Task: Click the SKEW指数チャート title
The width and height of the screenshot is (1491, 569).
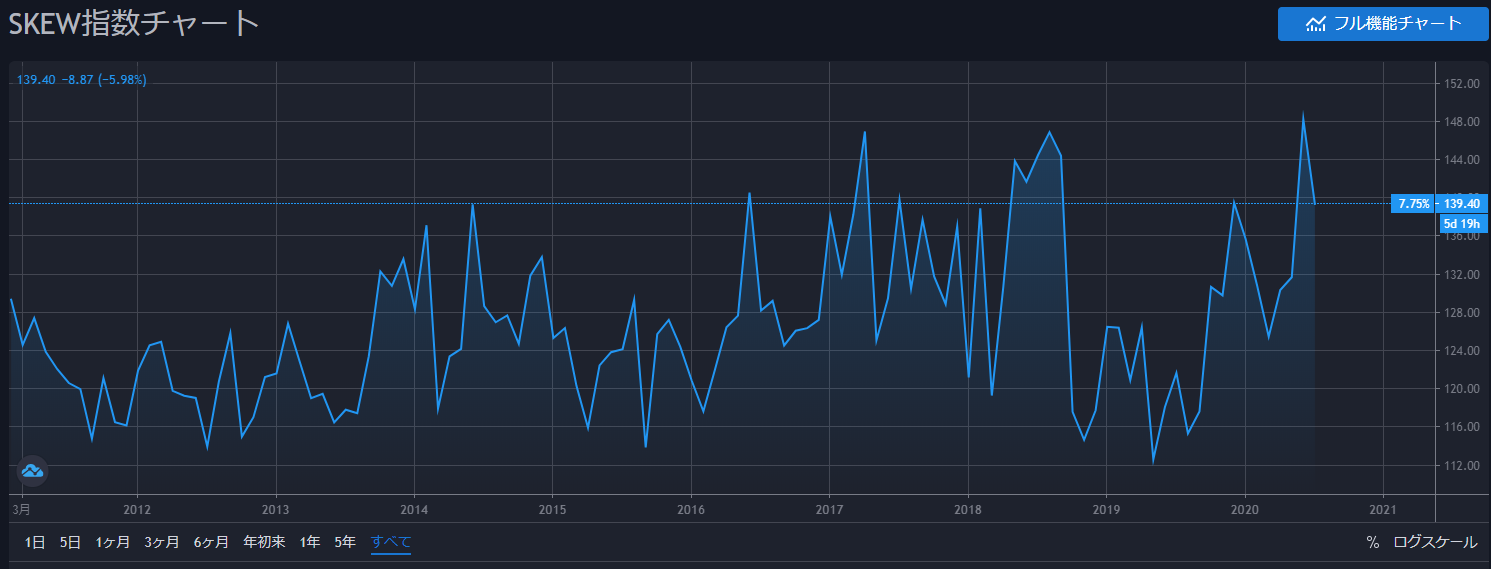Action: (134, 24)
